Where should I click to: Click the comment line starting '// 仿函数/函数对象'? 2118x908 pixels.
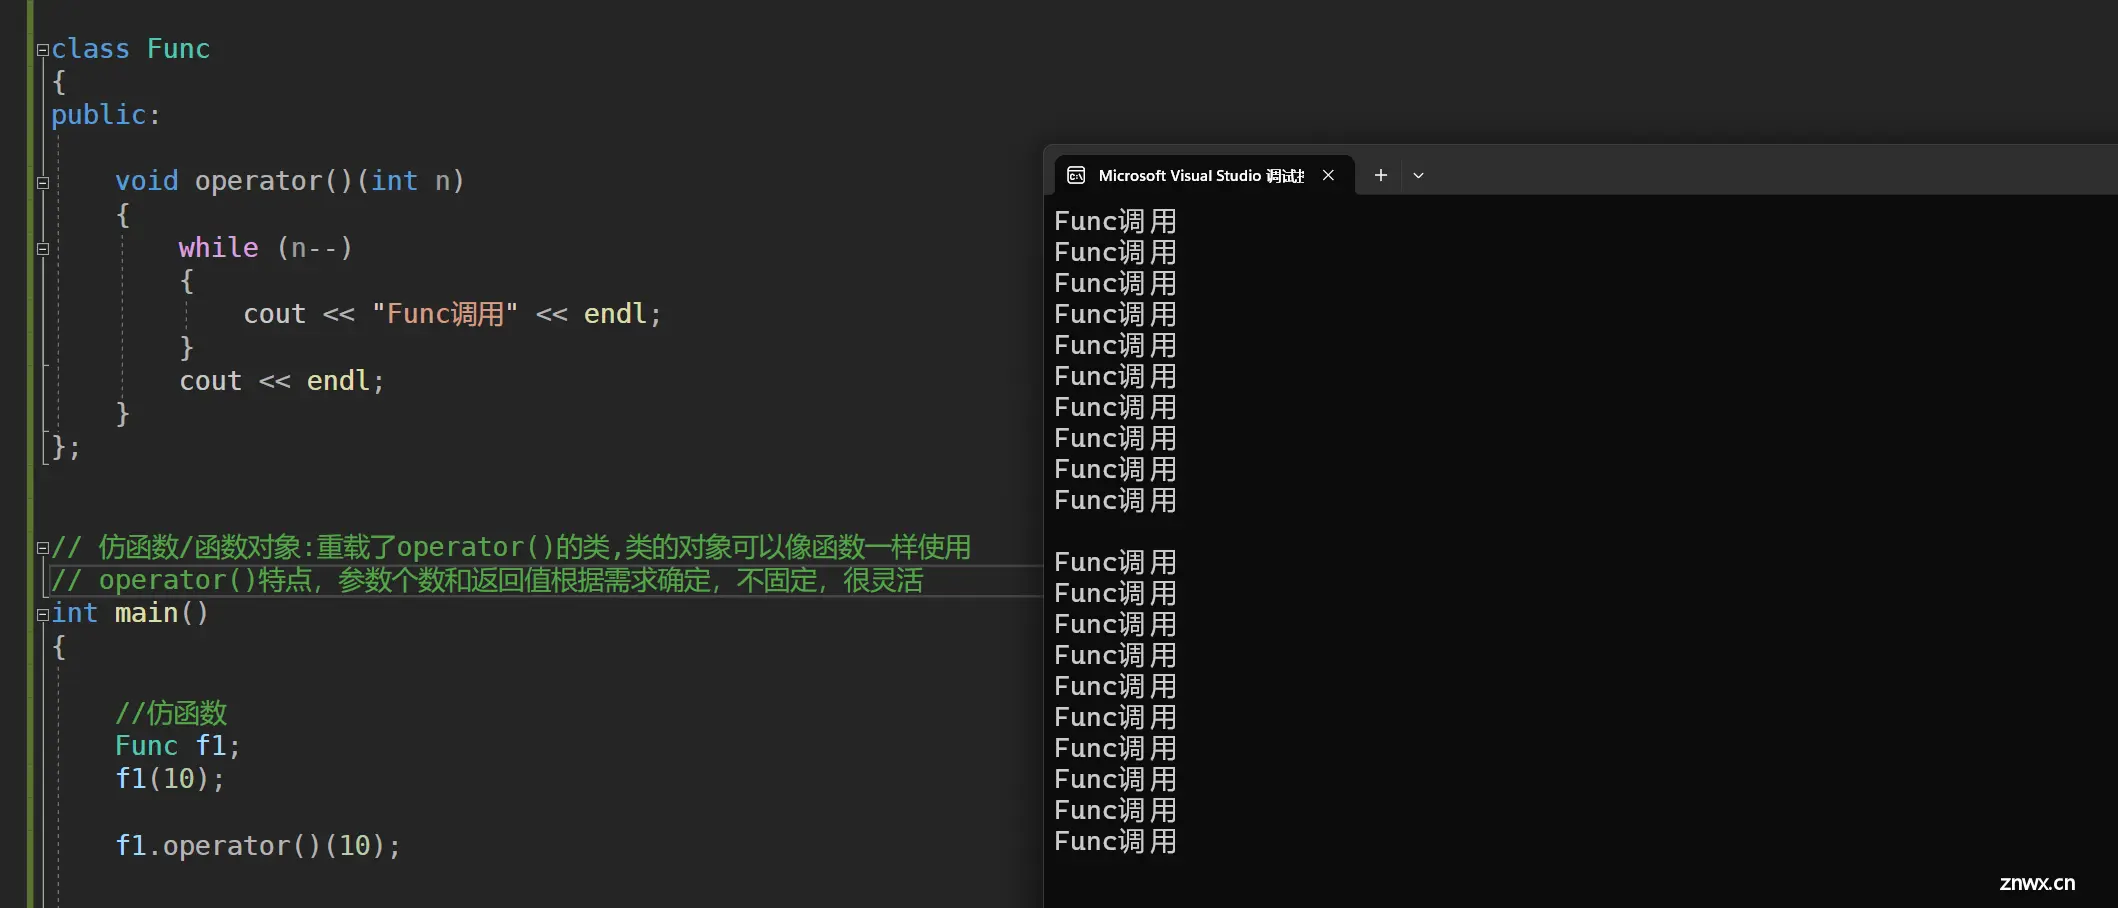coord(511,547)
